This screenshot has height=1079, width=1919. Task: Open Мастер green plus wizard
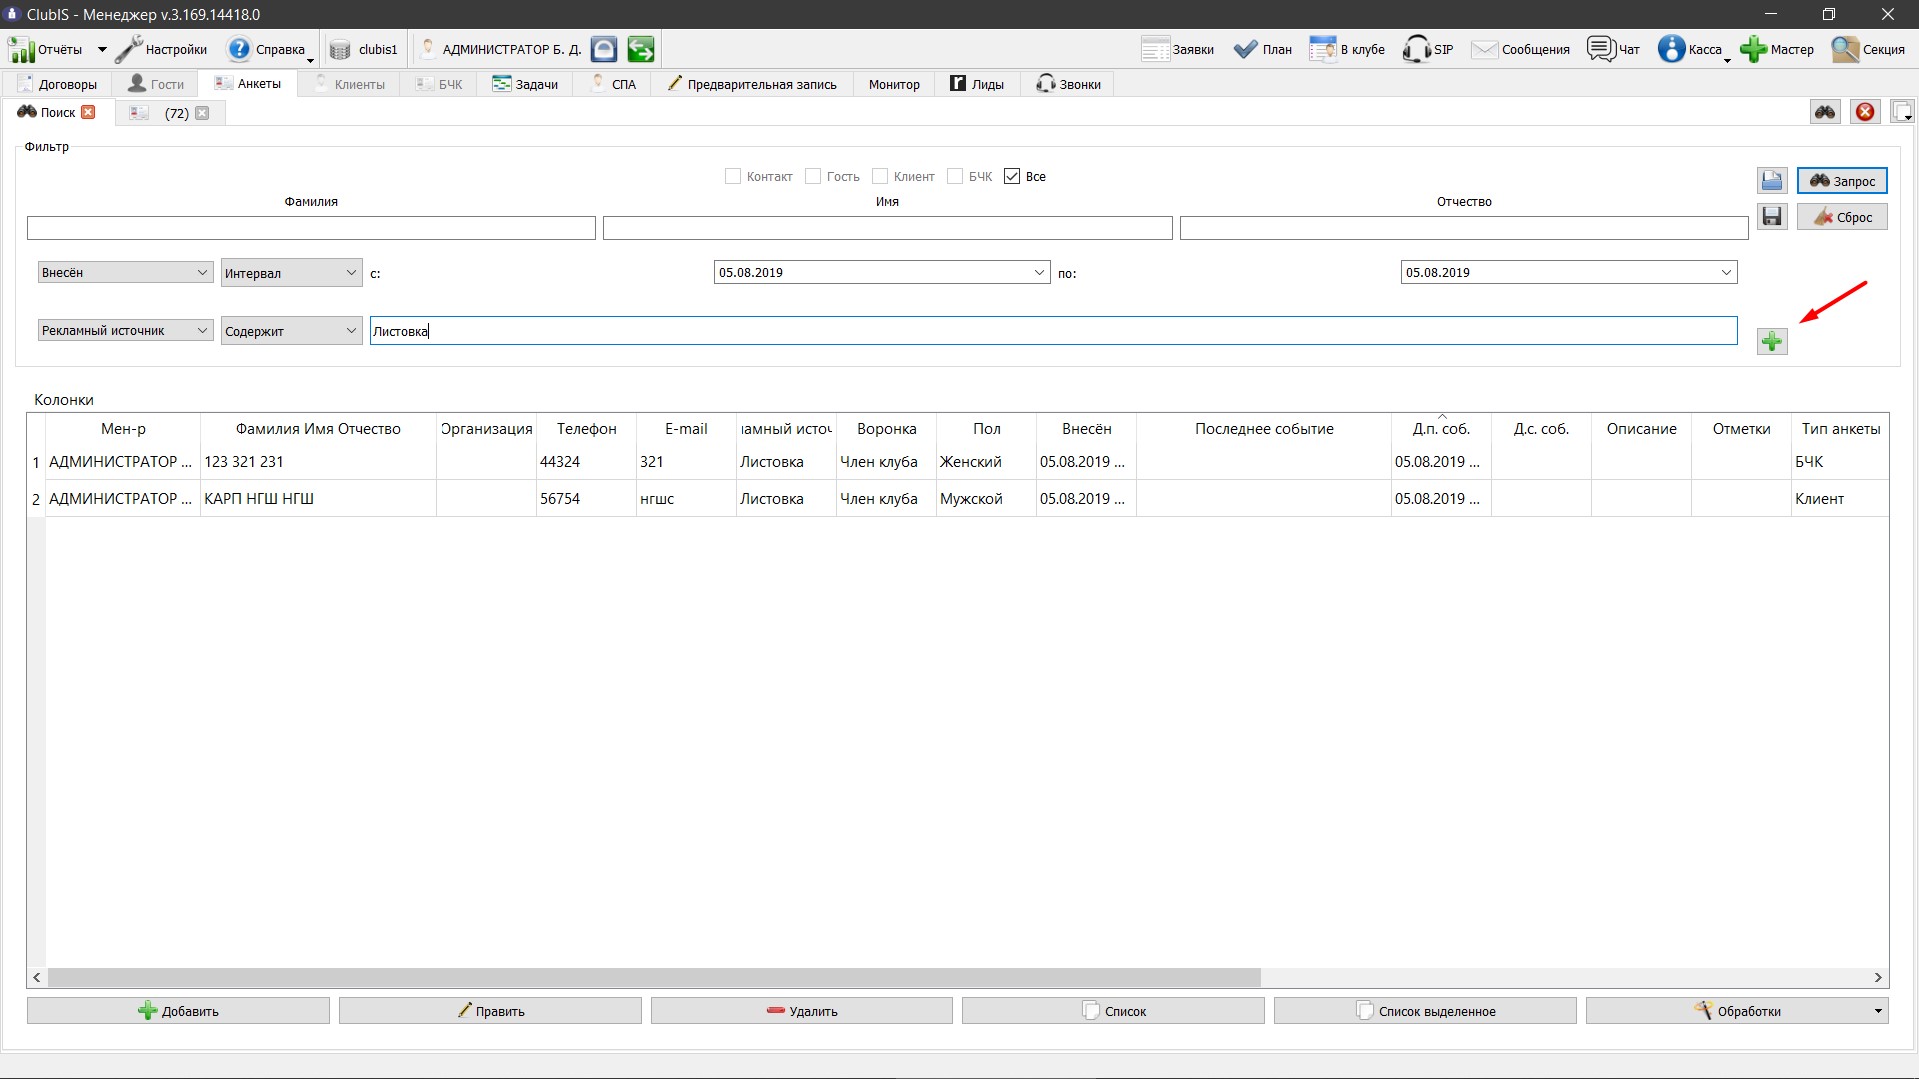pyautogui.click(x=1753, y=49)
